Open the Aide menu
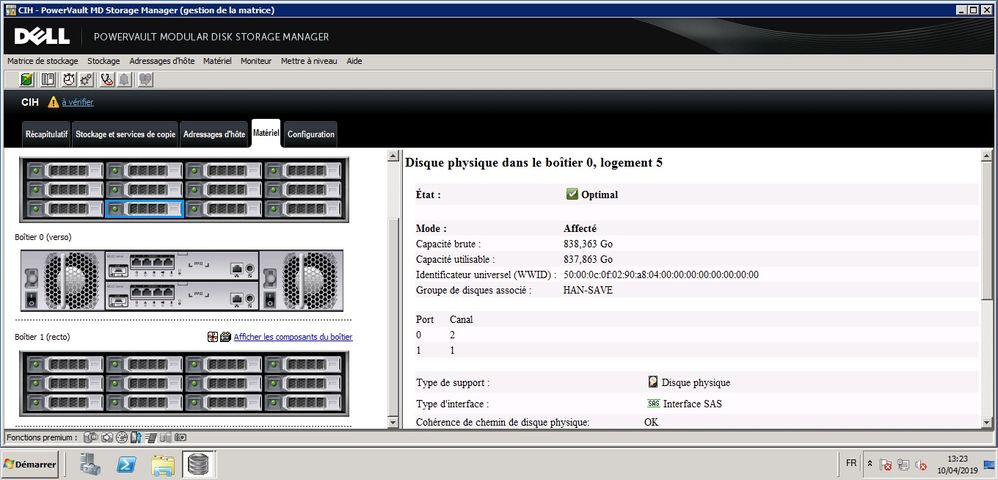998x480 pixels. click(x=355, y=61)
